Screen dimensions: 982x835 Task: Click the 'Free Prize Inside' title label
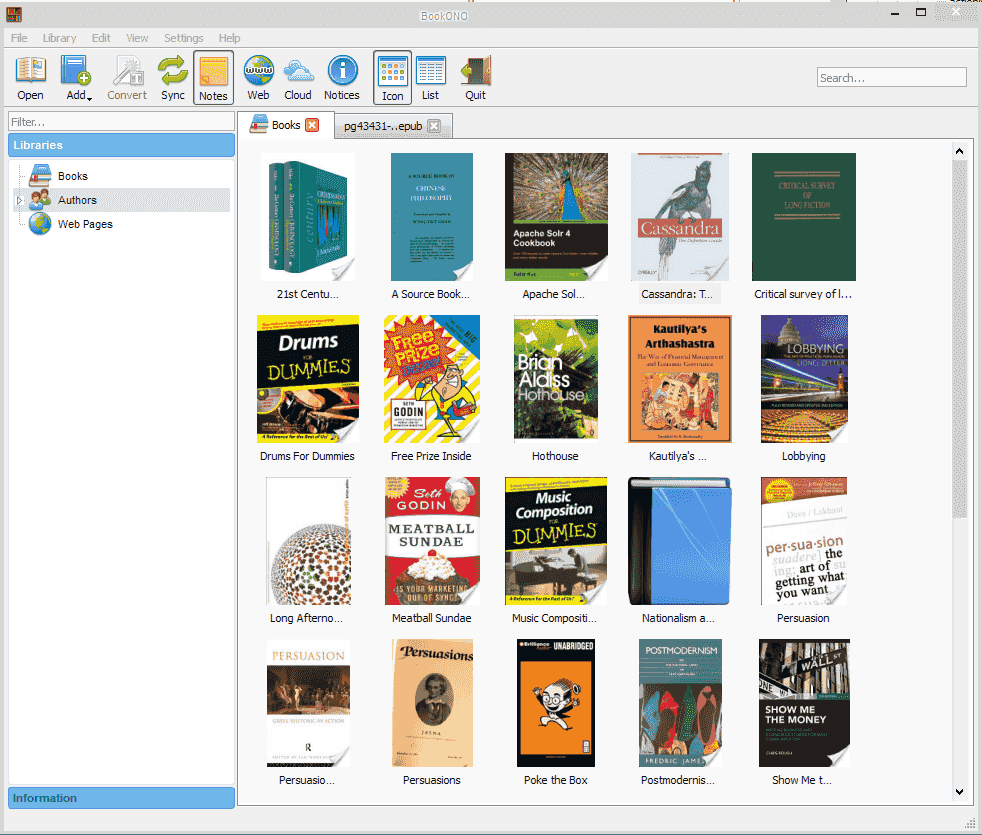(432, 456)
